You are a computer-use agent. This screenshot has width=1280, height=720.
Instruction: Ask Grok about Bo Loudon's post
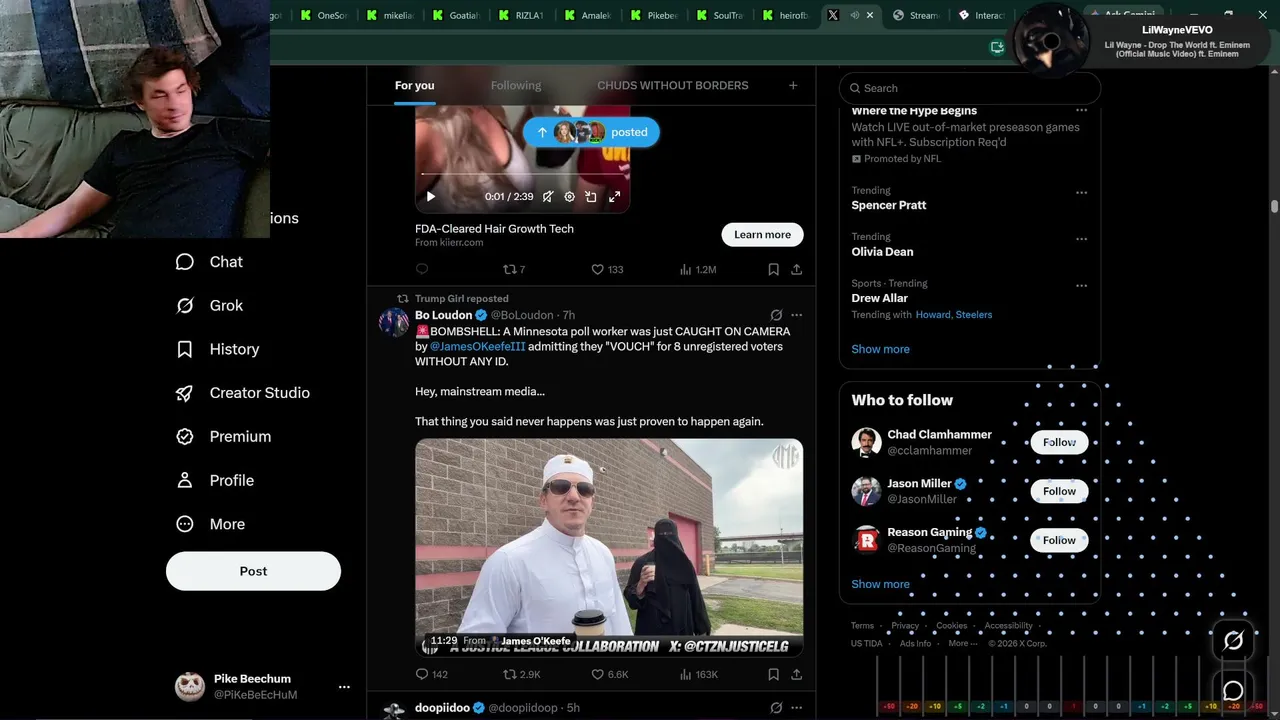776,315
